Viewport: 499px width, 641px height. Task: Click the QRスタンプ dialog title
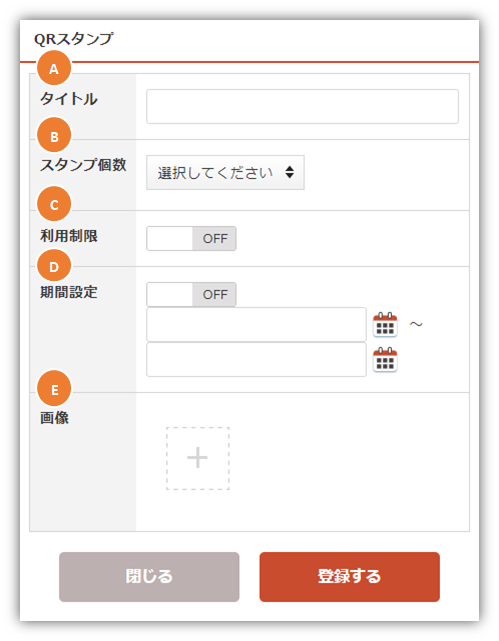(74, 39)
